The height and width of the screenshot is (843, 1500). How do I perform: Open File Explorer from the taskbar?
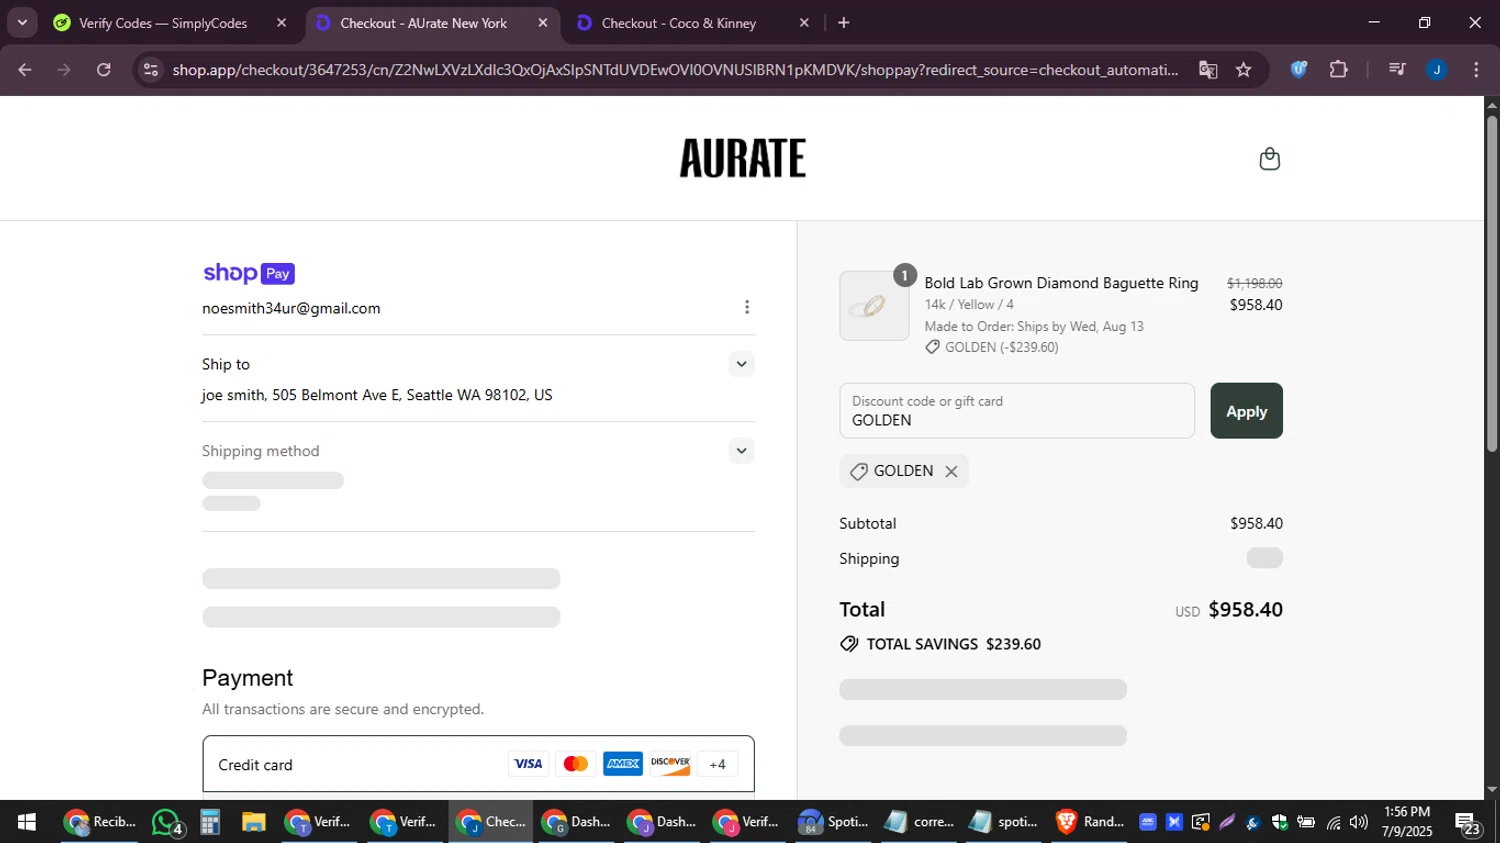253,822
